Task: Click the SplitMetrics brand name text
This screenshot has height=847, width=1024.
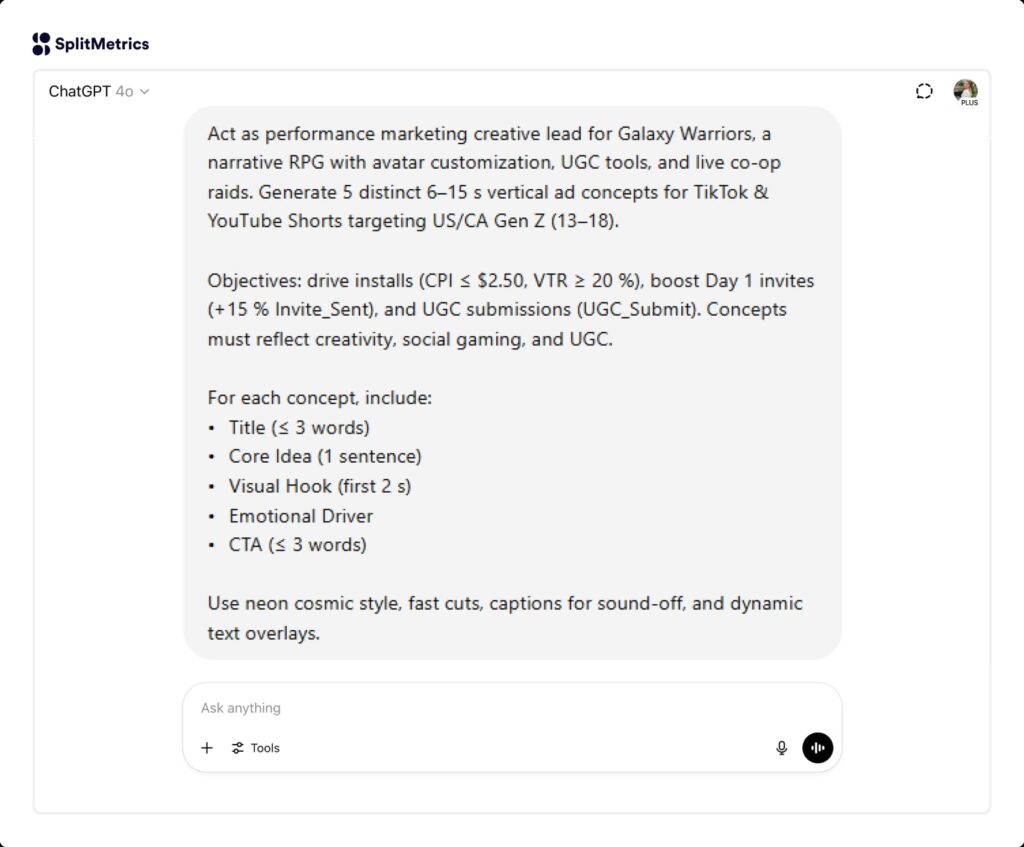Action: [102, 43]
